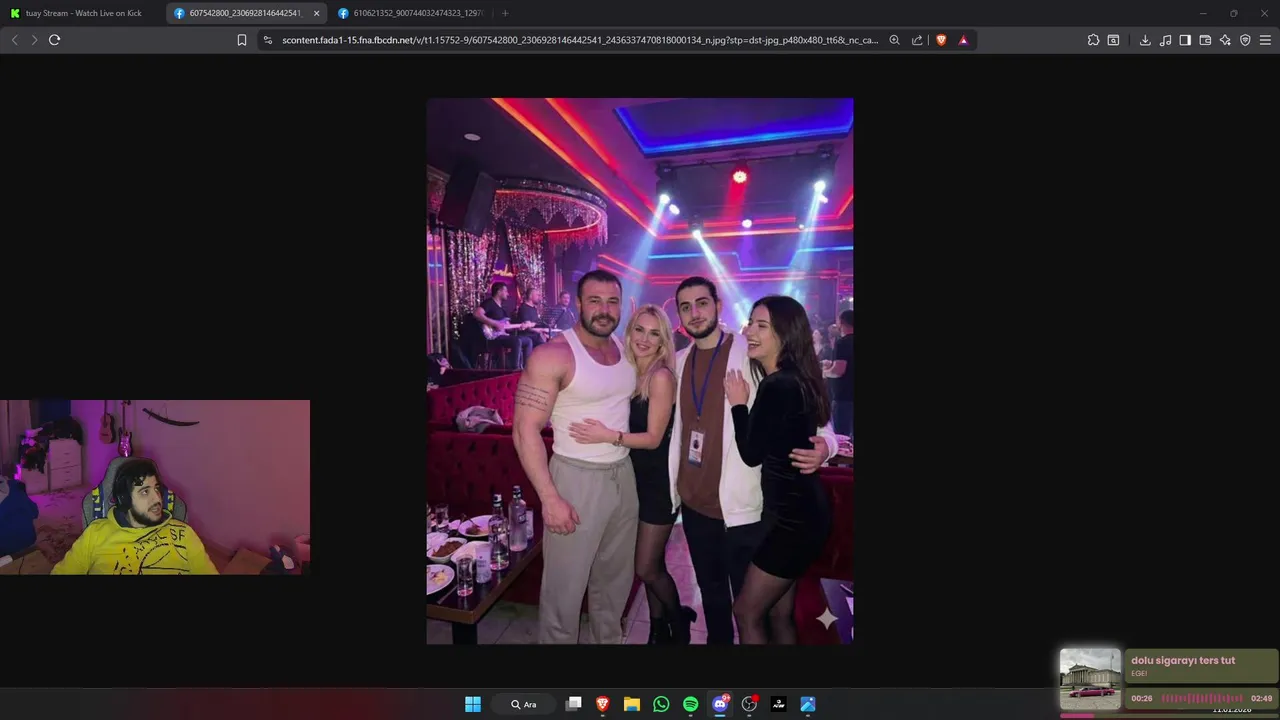Click the browser forward arrow
The height and width of the screenshot is (720, 1280).
pyautogui.click(x=34, y=40)
